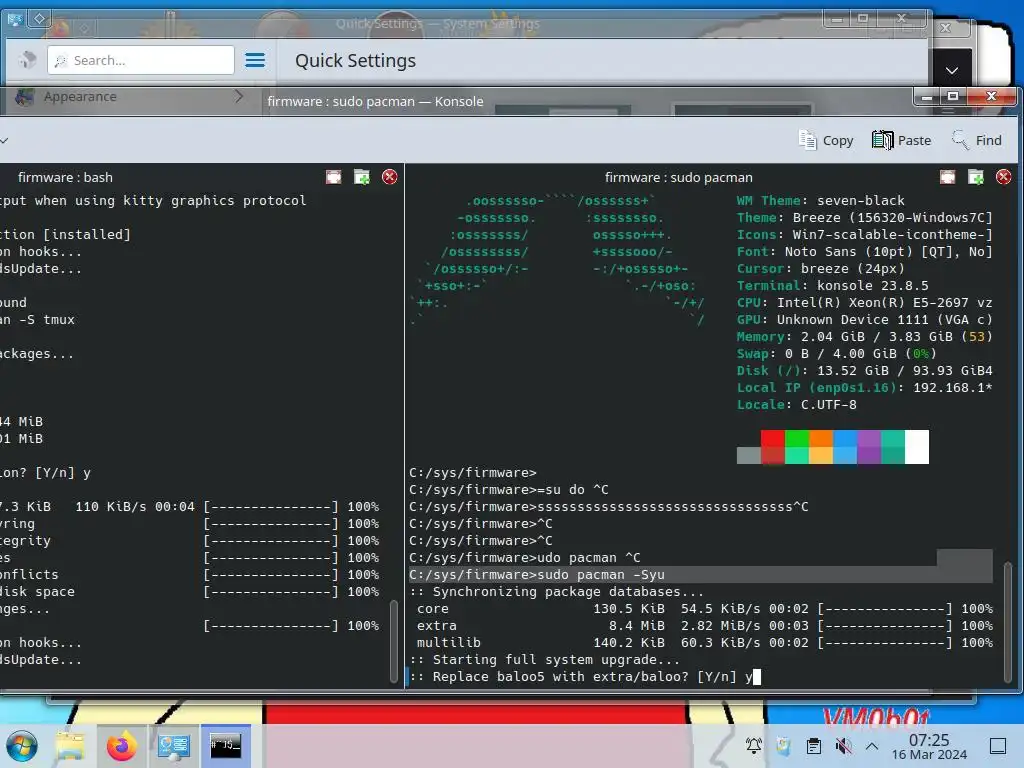Open the clock showing 07:25
Image resolution: width=1024 pixels, height=768 pixels.
coord(929,746)
